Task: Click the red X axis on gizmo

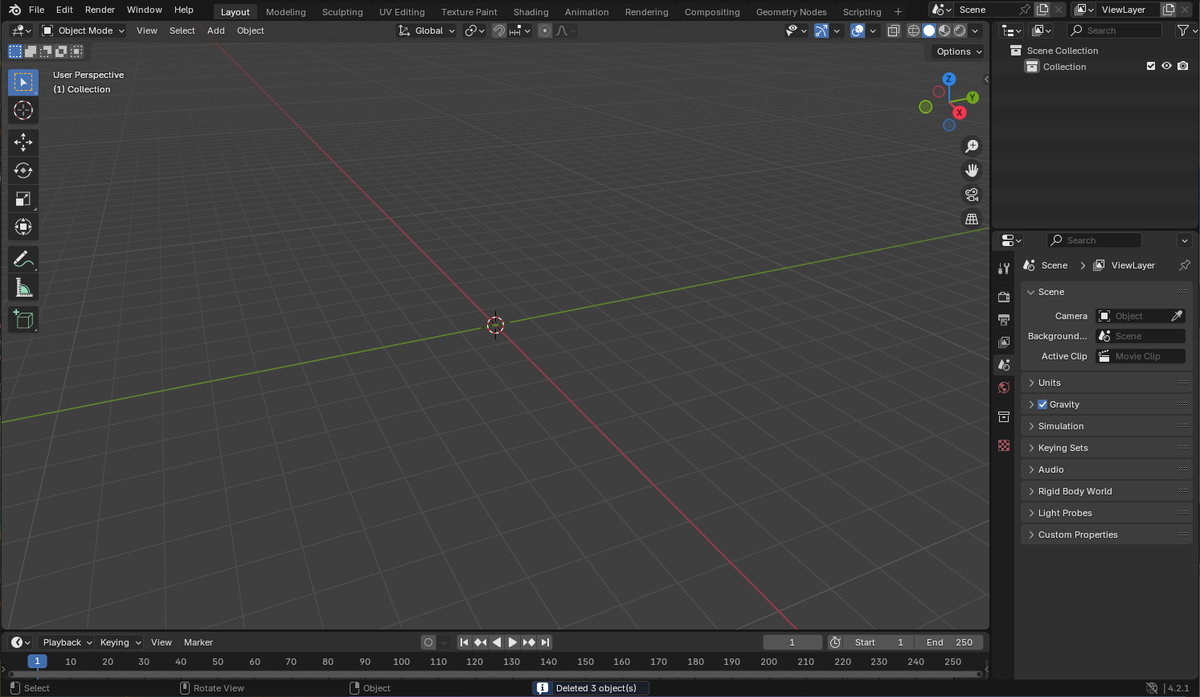Action: click(960, 113)
